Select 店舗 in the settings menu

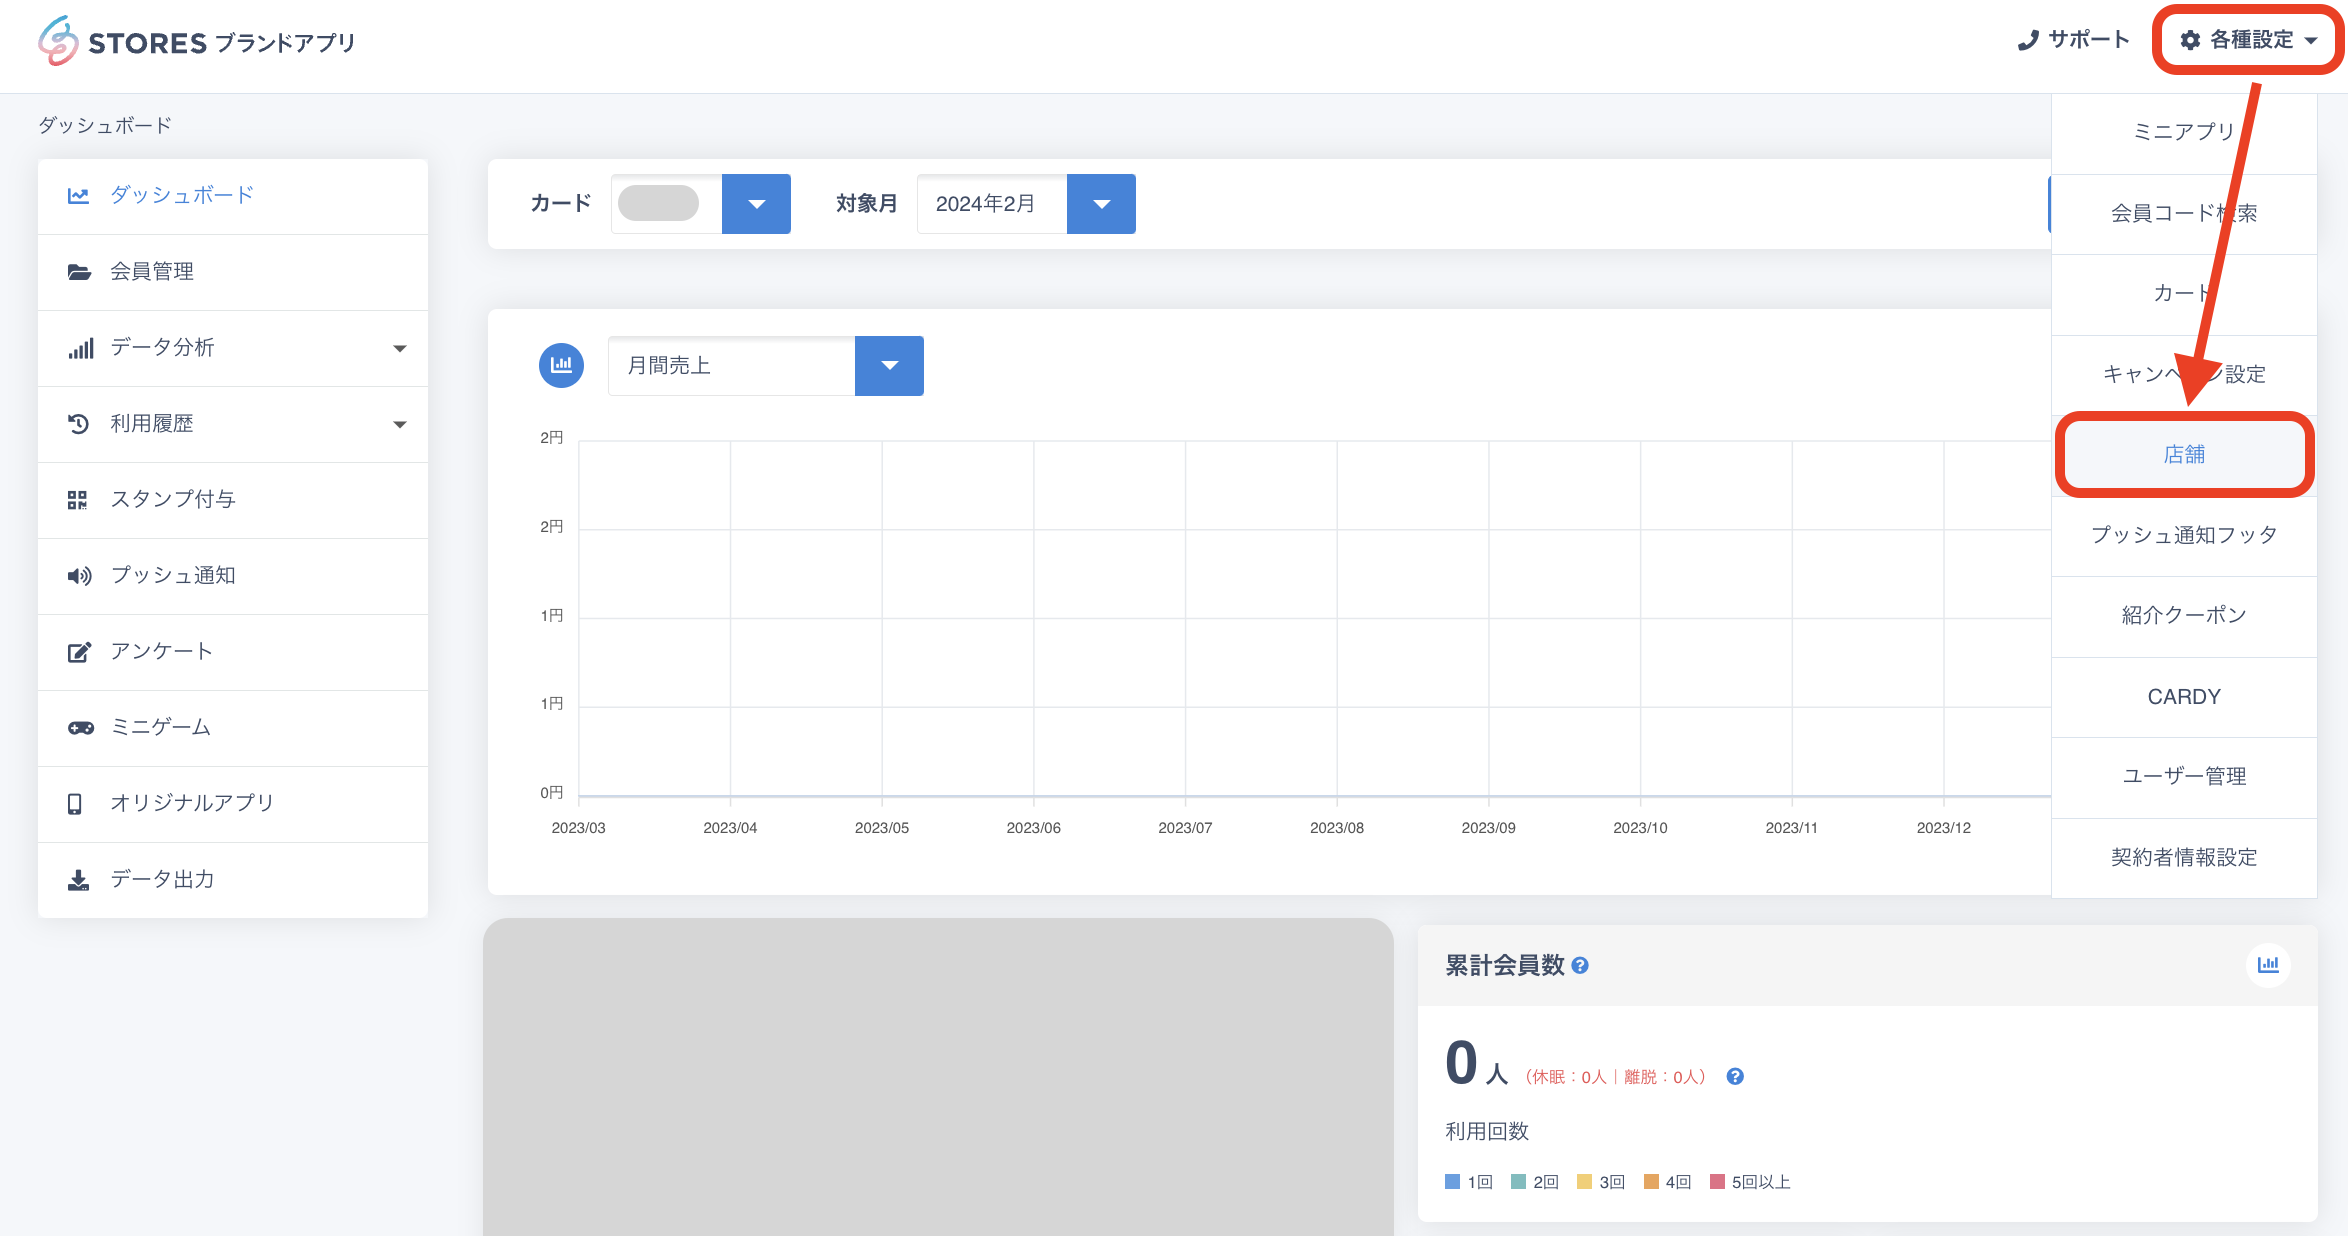2184,455
